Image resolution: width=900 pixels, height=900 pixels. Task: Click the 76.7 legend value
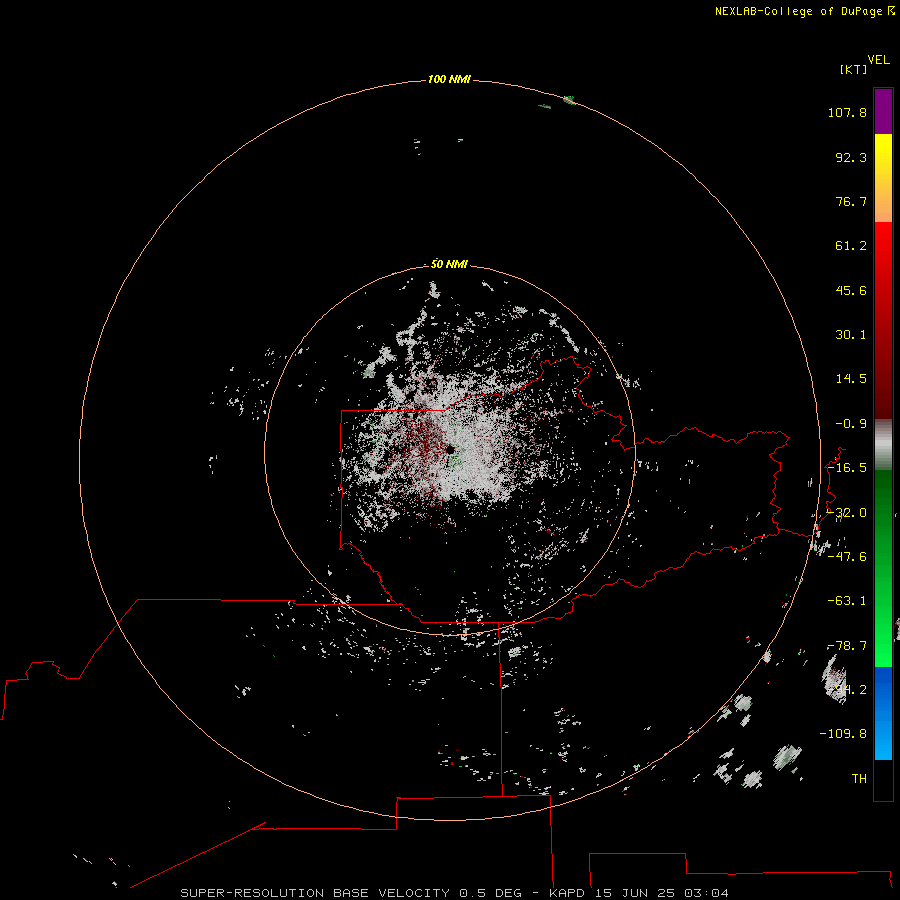tap(851, 201)
